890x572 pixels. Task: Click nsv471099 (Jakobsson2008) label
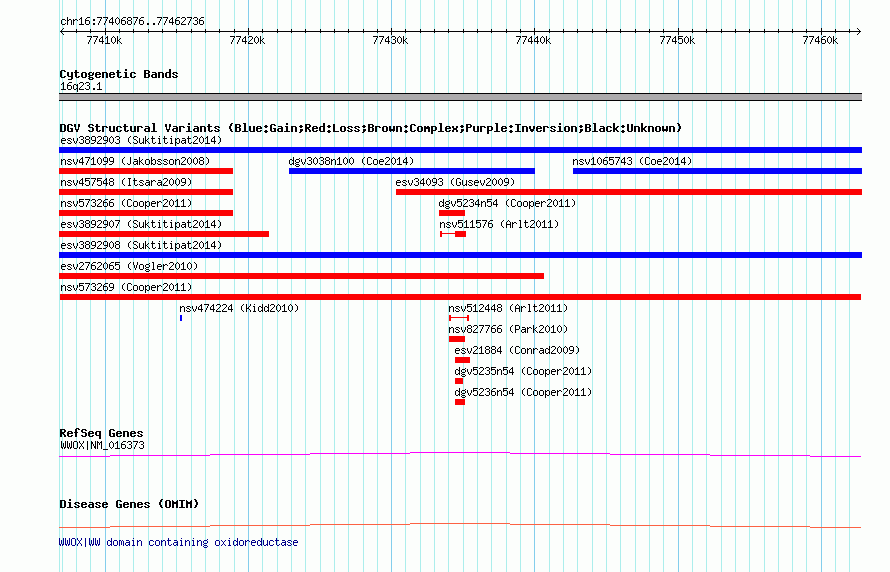[135, 161]
